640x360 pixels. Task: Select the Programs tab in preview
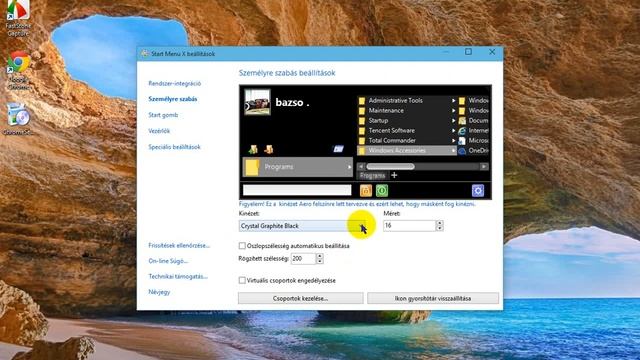[372, 176]
